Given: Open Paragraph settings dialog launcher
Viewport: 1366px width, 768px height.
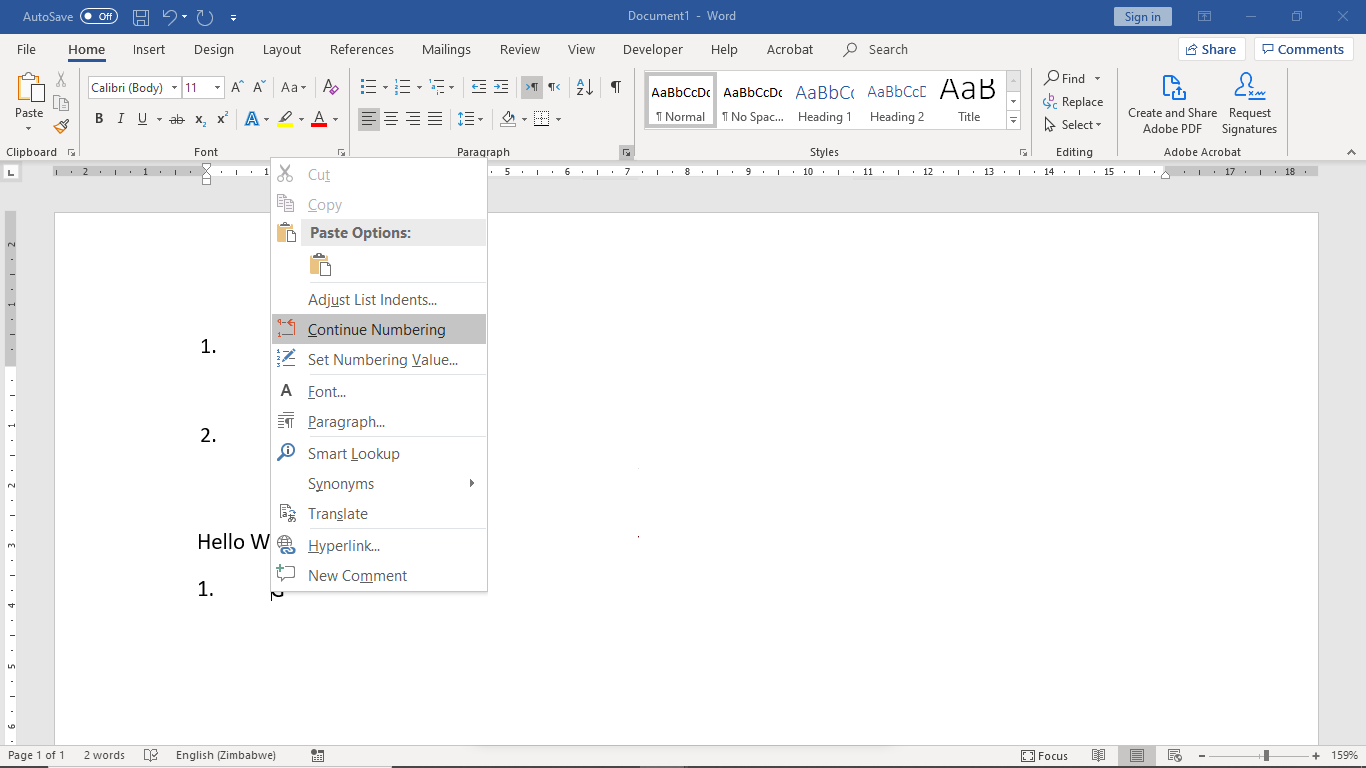Looking at the screenshot, I should tap(626, 152).
